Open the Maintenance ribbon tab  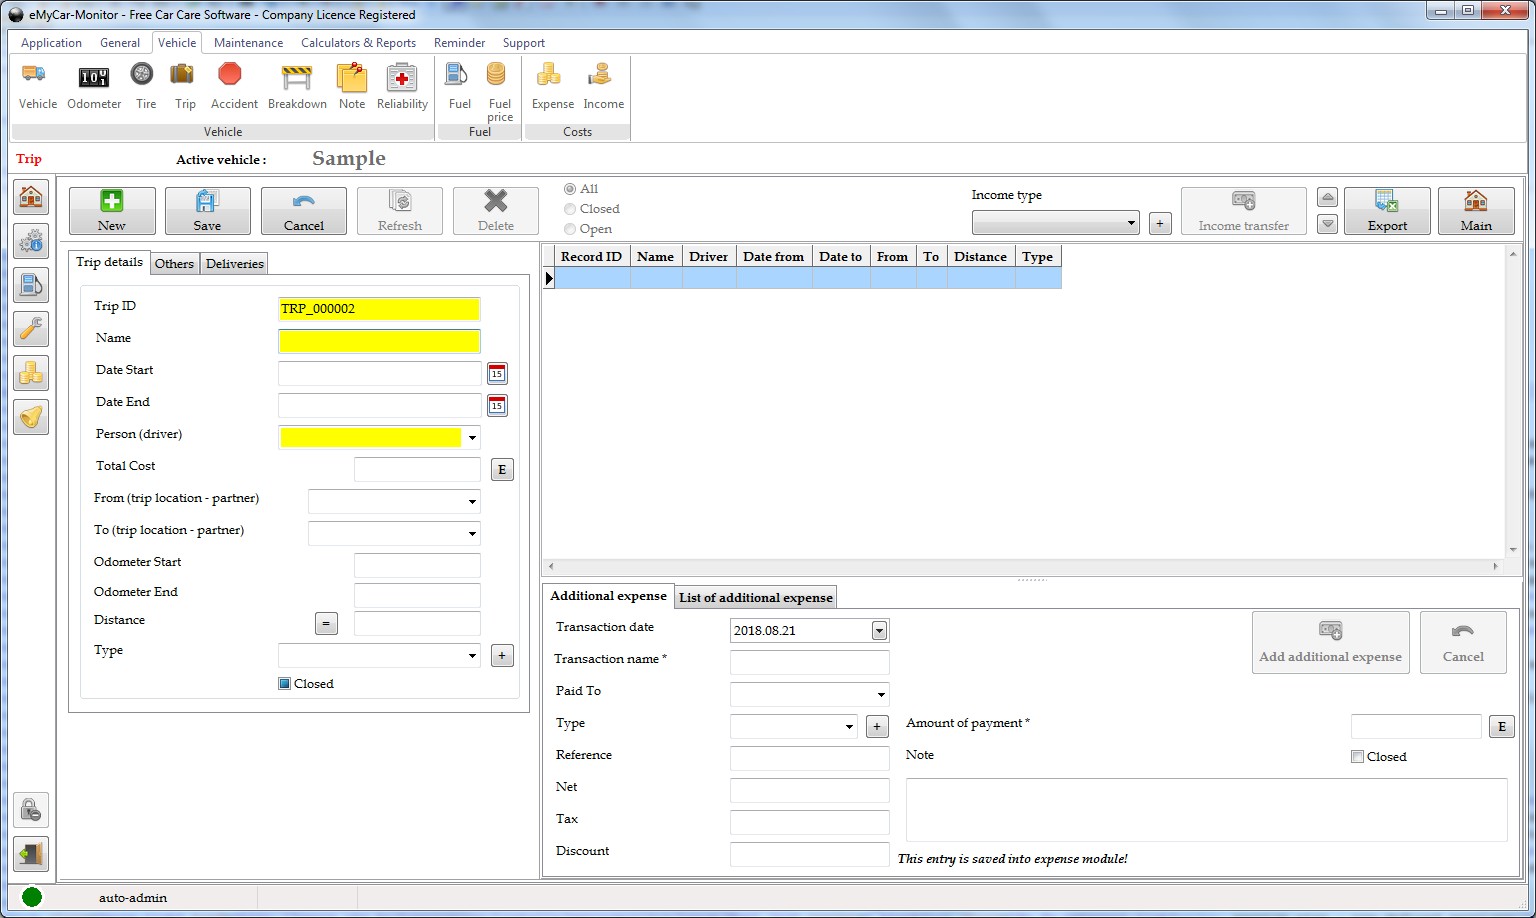click(248, 43)
